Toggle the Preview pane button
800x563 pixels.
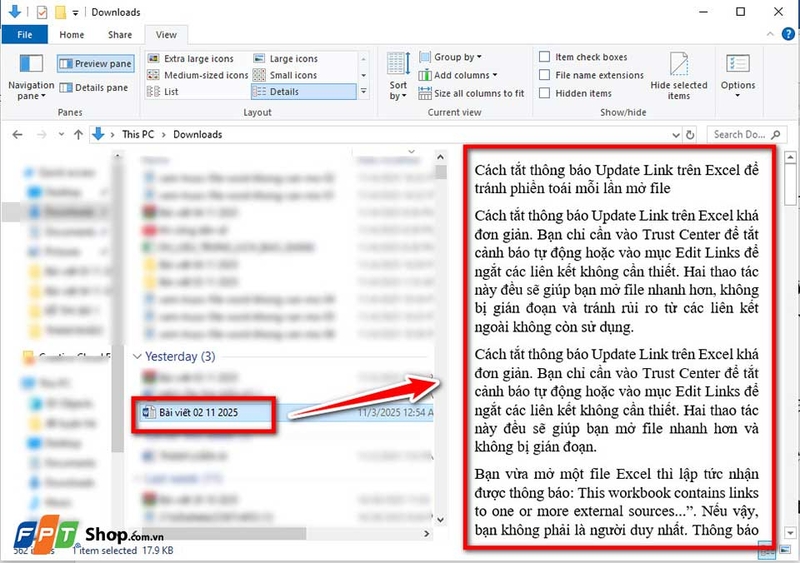click(x=95, y=63)
